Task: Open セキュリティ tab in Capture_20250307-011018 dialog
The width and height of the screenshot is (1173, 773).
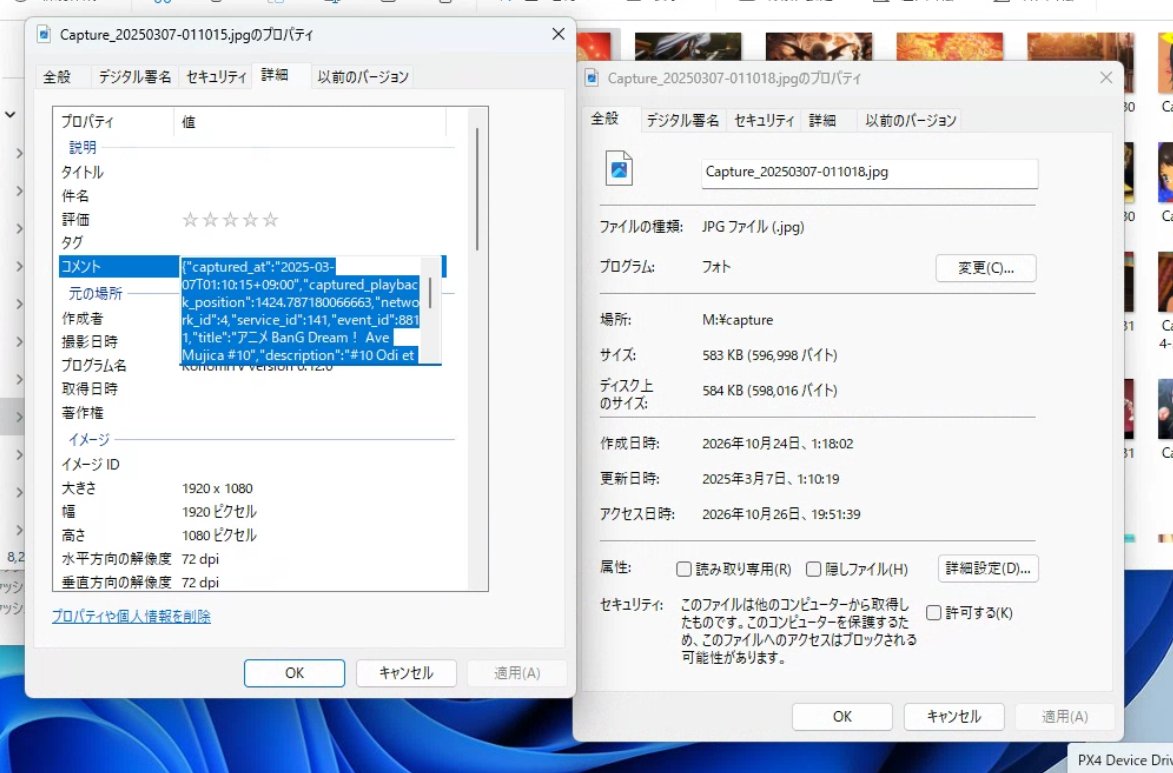Action: tap(764, 120)
